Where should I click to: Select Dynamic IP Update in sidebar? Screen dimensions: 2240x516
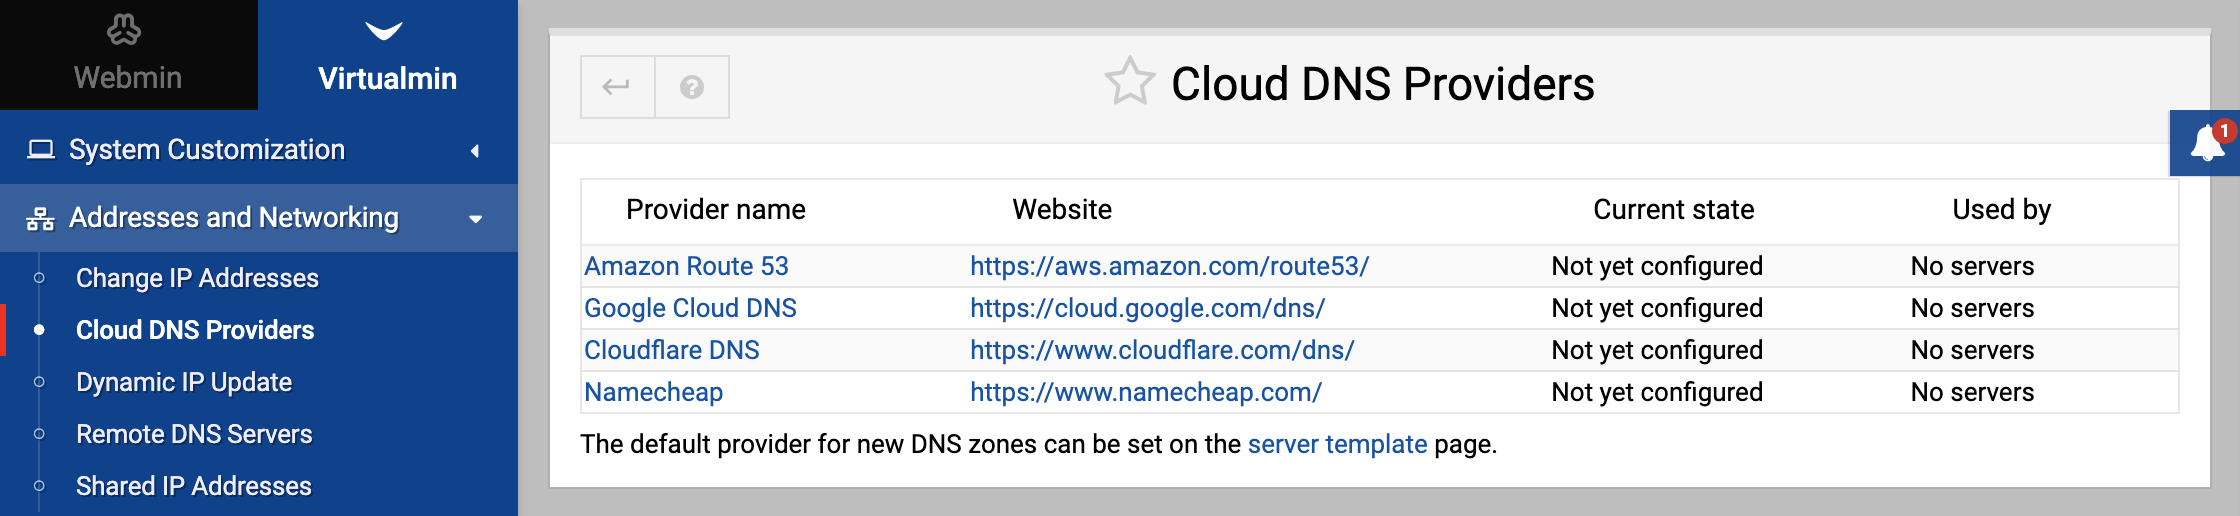[x=184, y=382]
